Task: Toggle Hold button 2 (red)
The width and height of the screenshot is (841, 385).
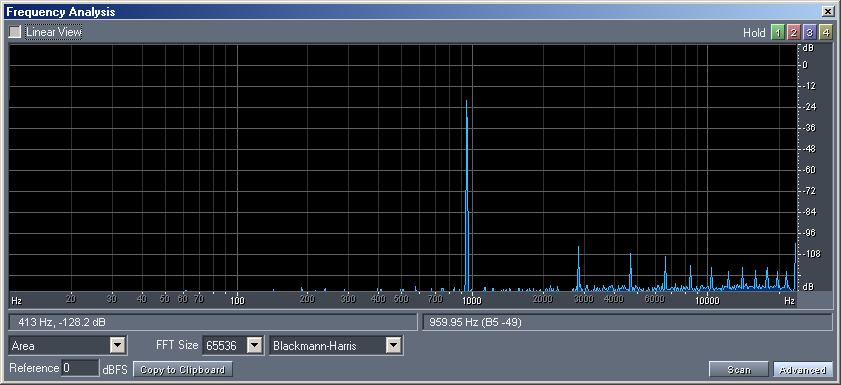Action: coord(793,33)
